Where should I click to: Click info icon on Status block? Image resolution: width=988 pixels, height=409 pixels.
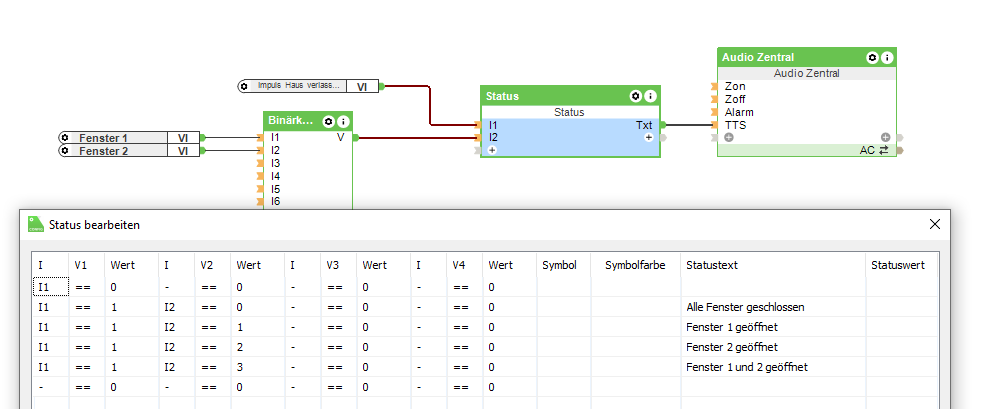click(650, 96)
